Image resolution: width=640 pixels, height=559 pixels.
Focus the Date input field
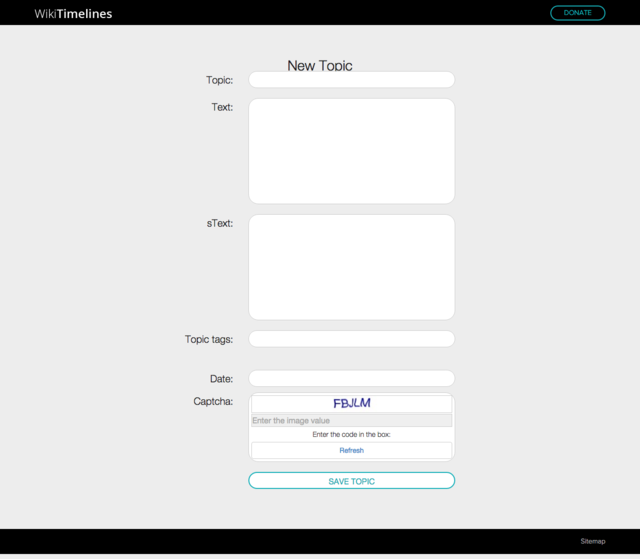pos(351,379)
